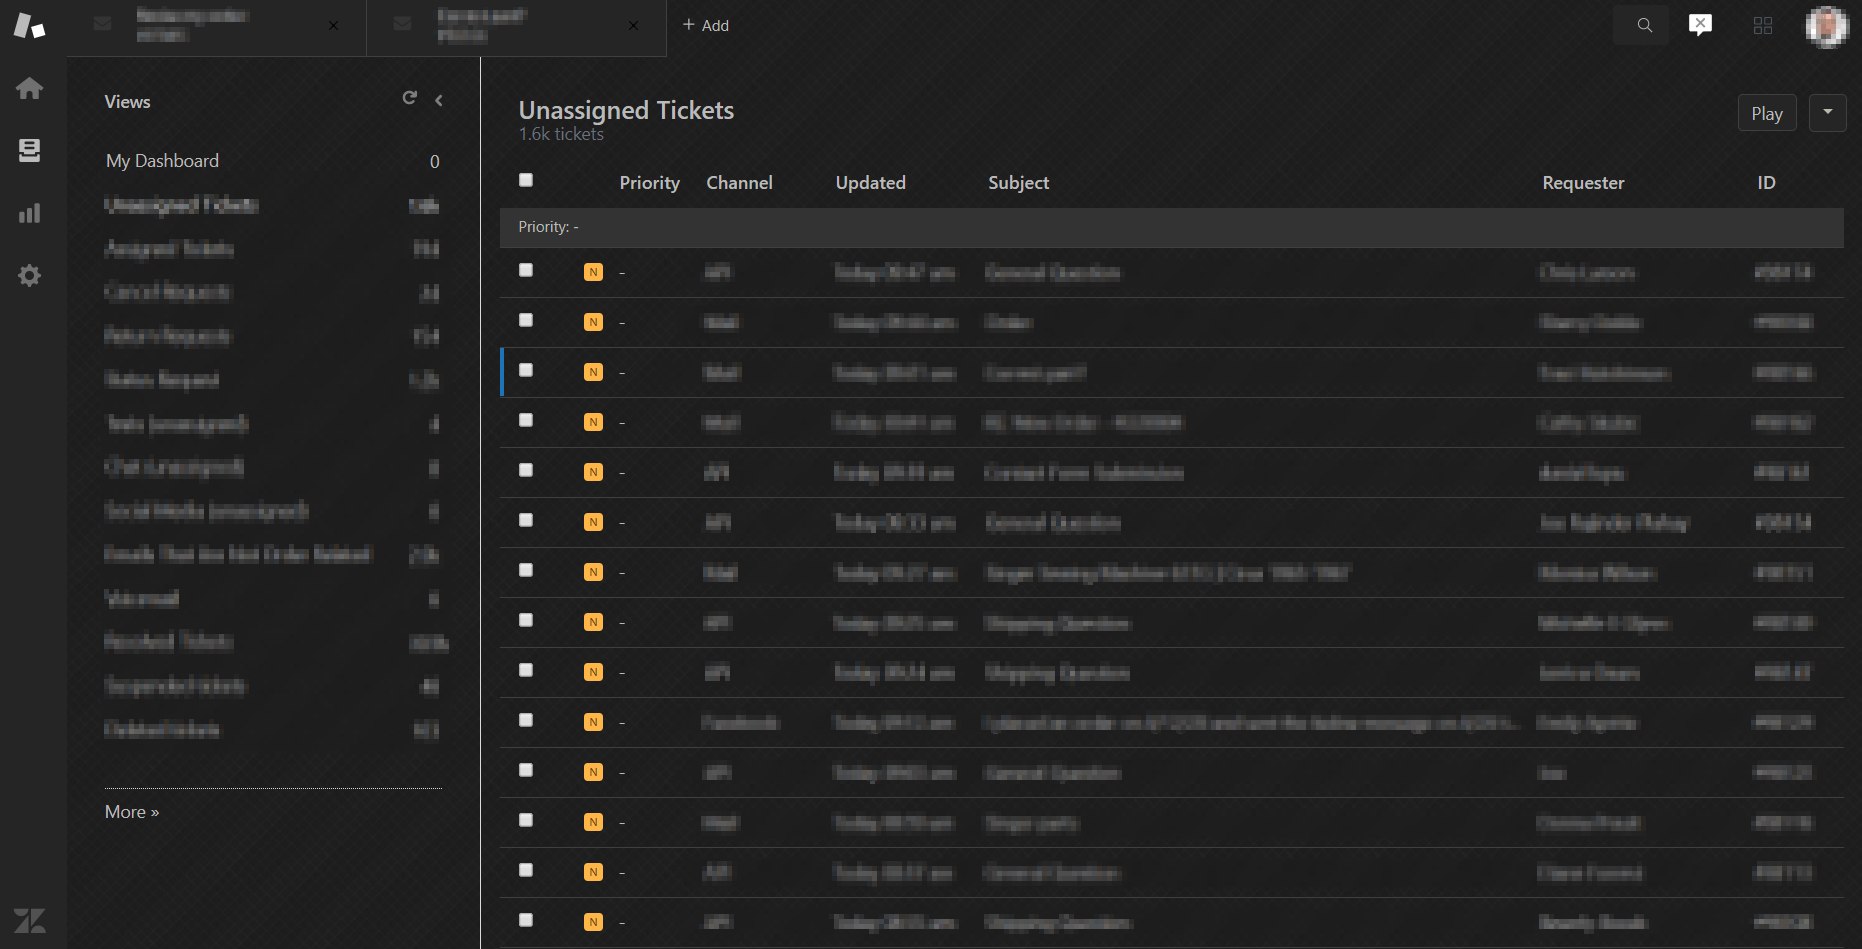1862x949 pixels.
Task: Refresh the Views list
Action: coord(410,98)
